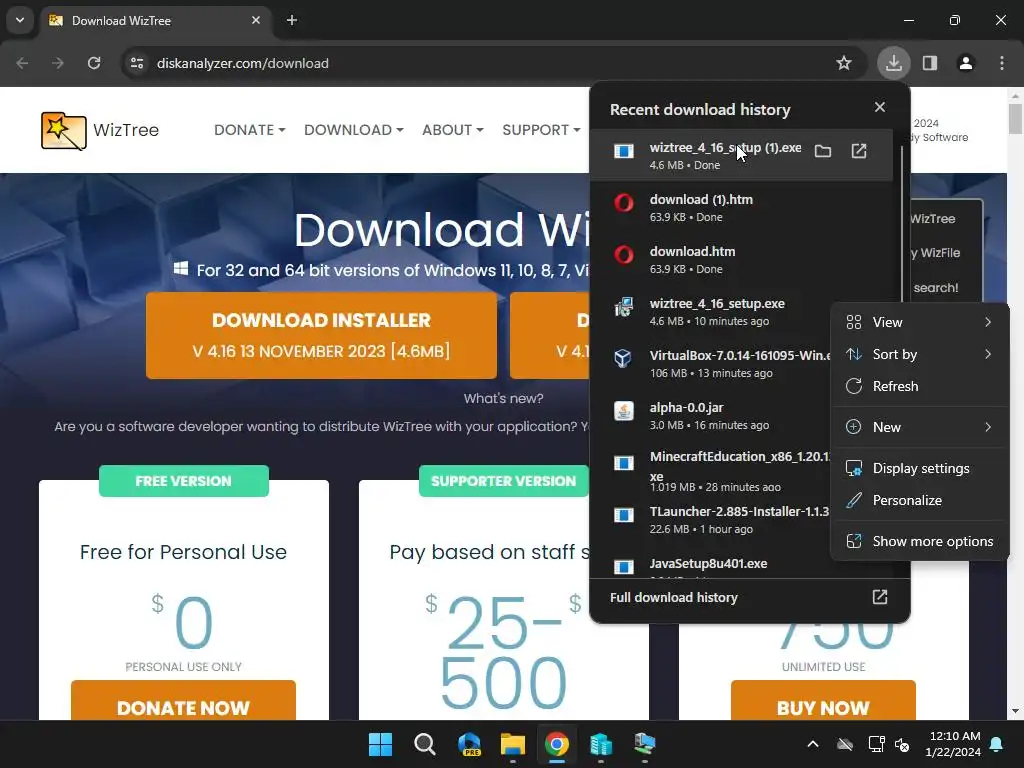Expand the DOWNLOAD menu
Viewport: 1024px width, 768px height.
click(353, 130)
